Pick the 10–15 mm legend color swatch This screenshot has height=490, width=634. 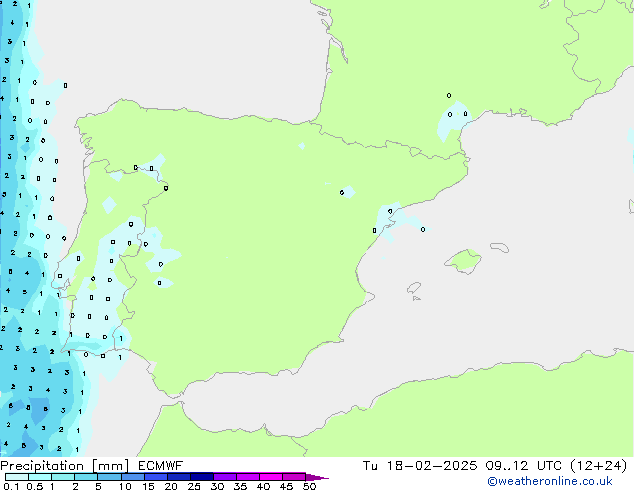pos(132,477)
